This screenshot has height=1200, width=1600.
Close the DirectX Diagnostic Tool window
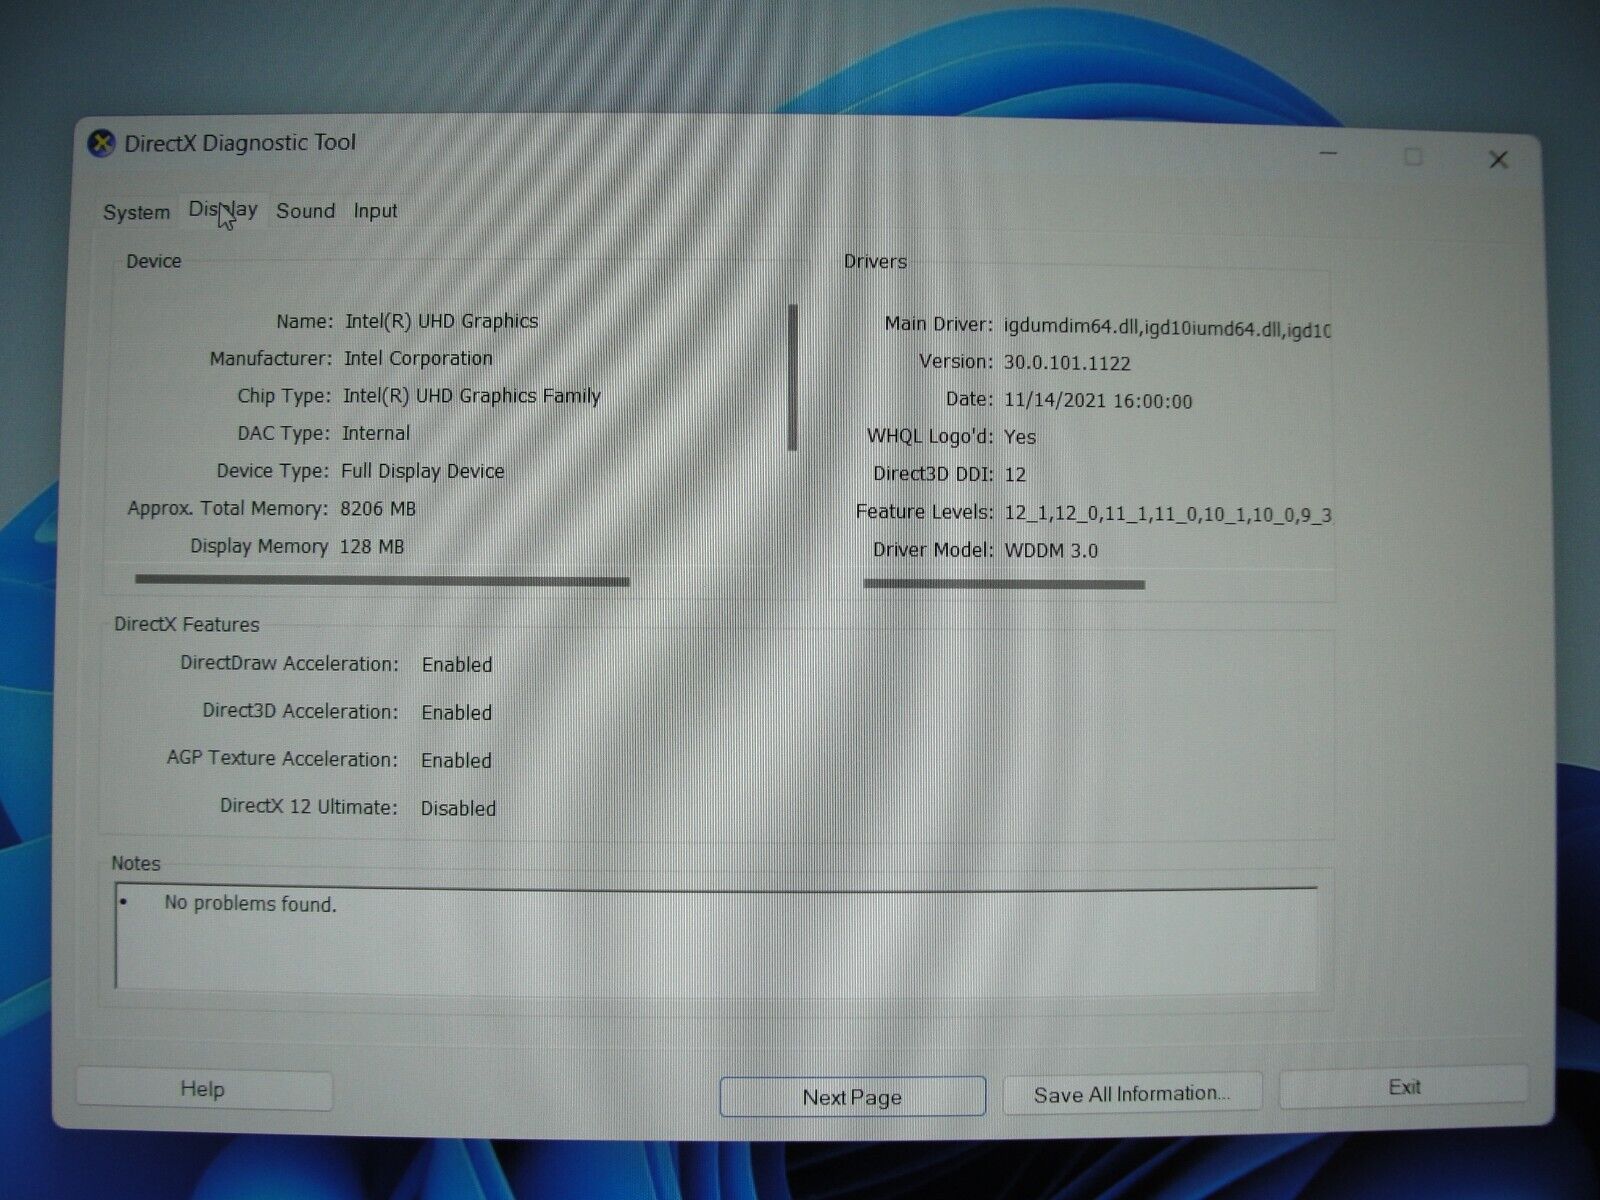[x=1498, y=160]
